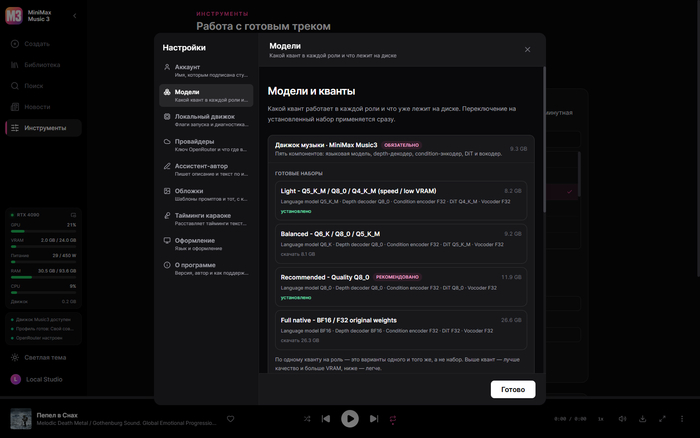The image size is (700, 438).
Task: Toggle Светлая тема theme switch
Action: (x=43, y=357)
